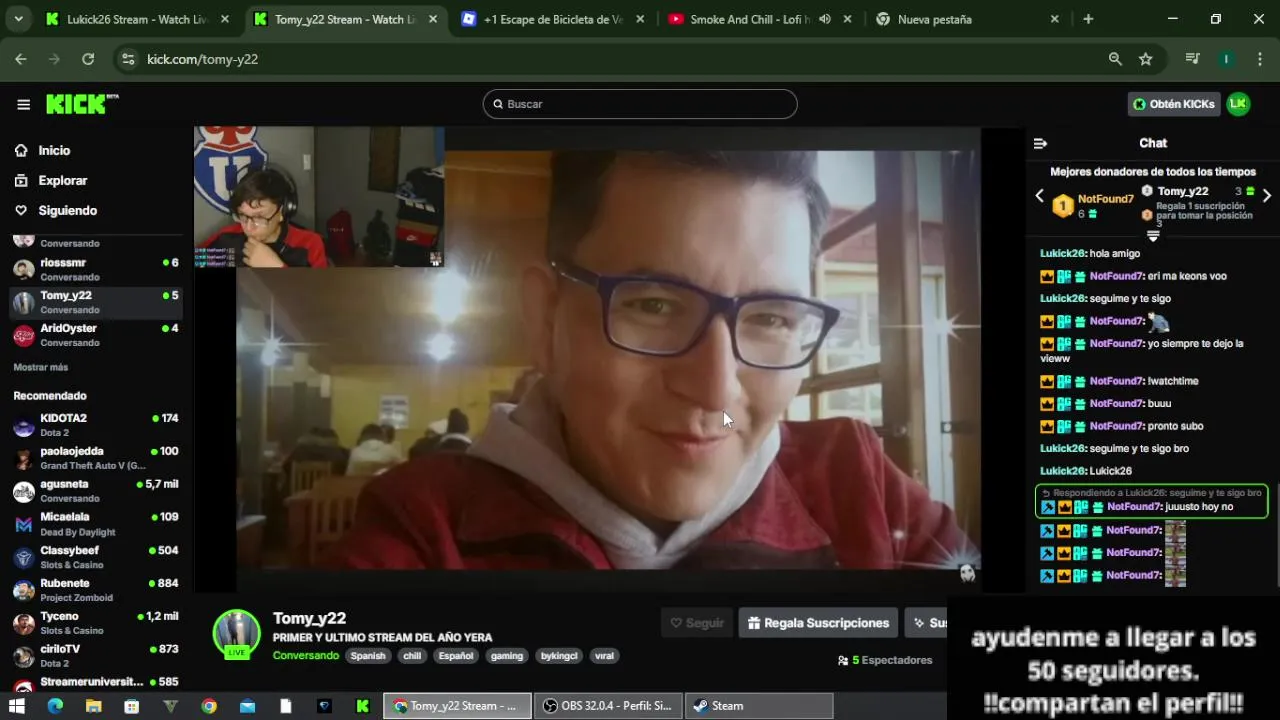Click the Seguir follow button

click(x=697, y=623)
